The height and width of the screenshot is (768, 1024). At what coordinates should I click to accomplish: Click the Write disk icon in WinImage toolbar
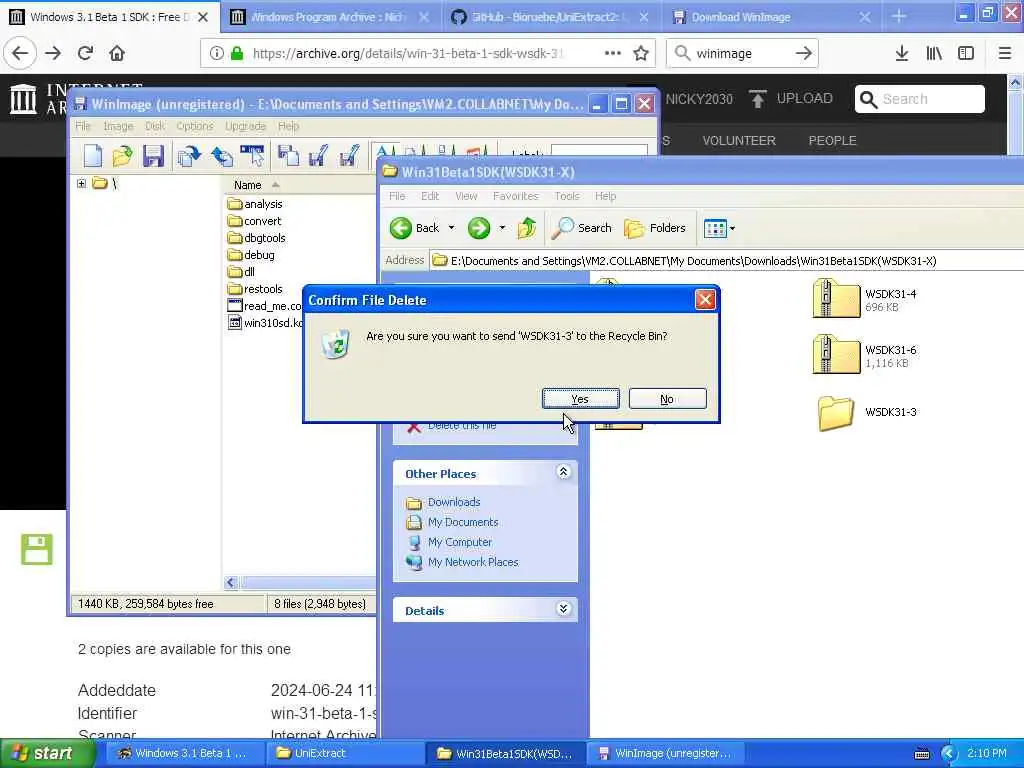coord(222,156)
